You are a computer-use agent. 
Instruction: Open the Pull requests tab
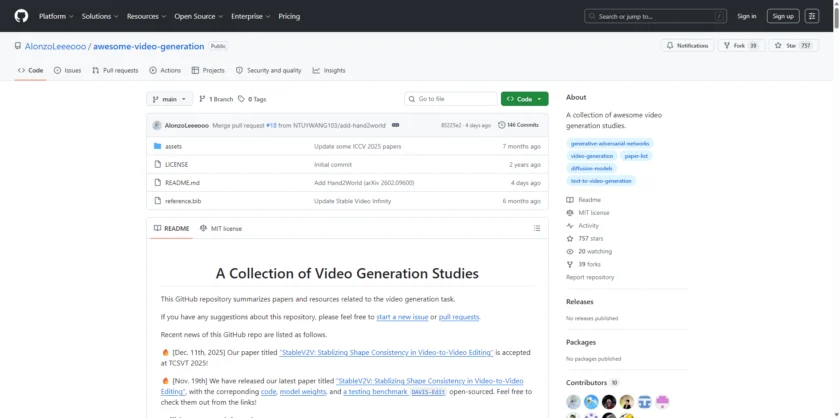click(115, 71)
